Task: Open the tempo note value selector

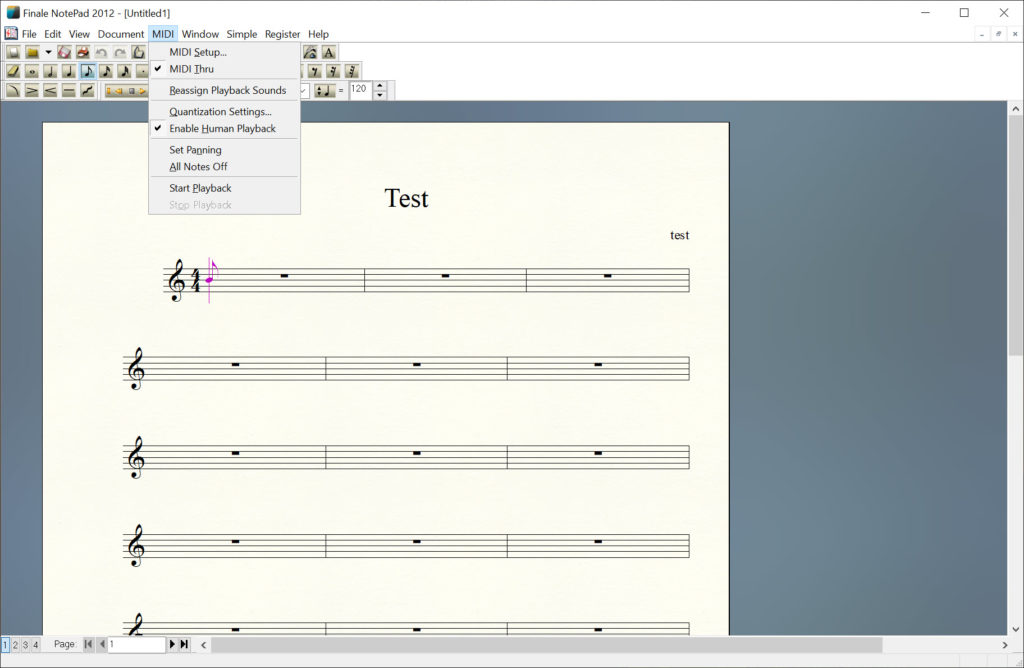Action: pyautogui.click(x=325, y=91)
